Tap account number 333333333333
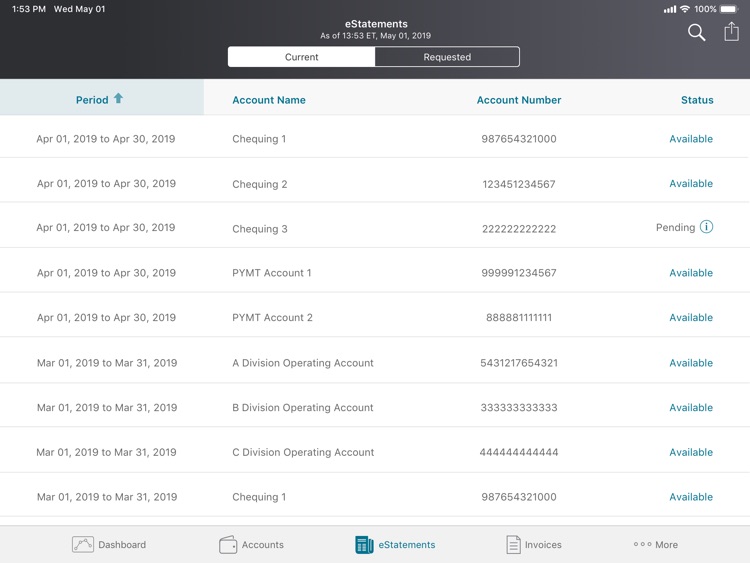 click(x=519, y=408)
